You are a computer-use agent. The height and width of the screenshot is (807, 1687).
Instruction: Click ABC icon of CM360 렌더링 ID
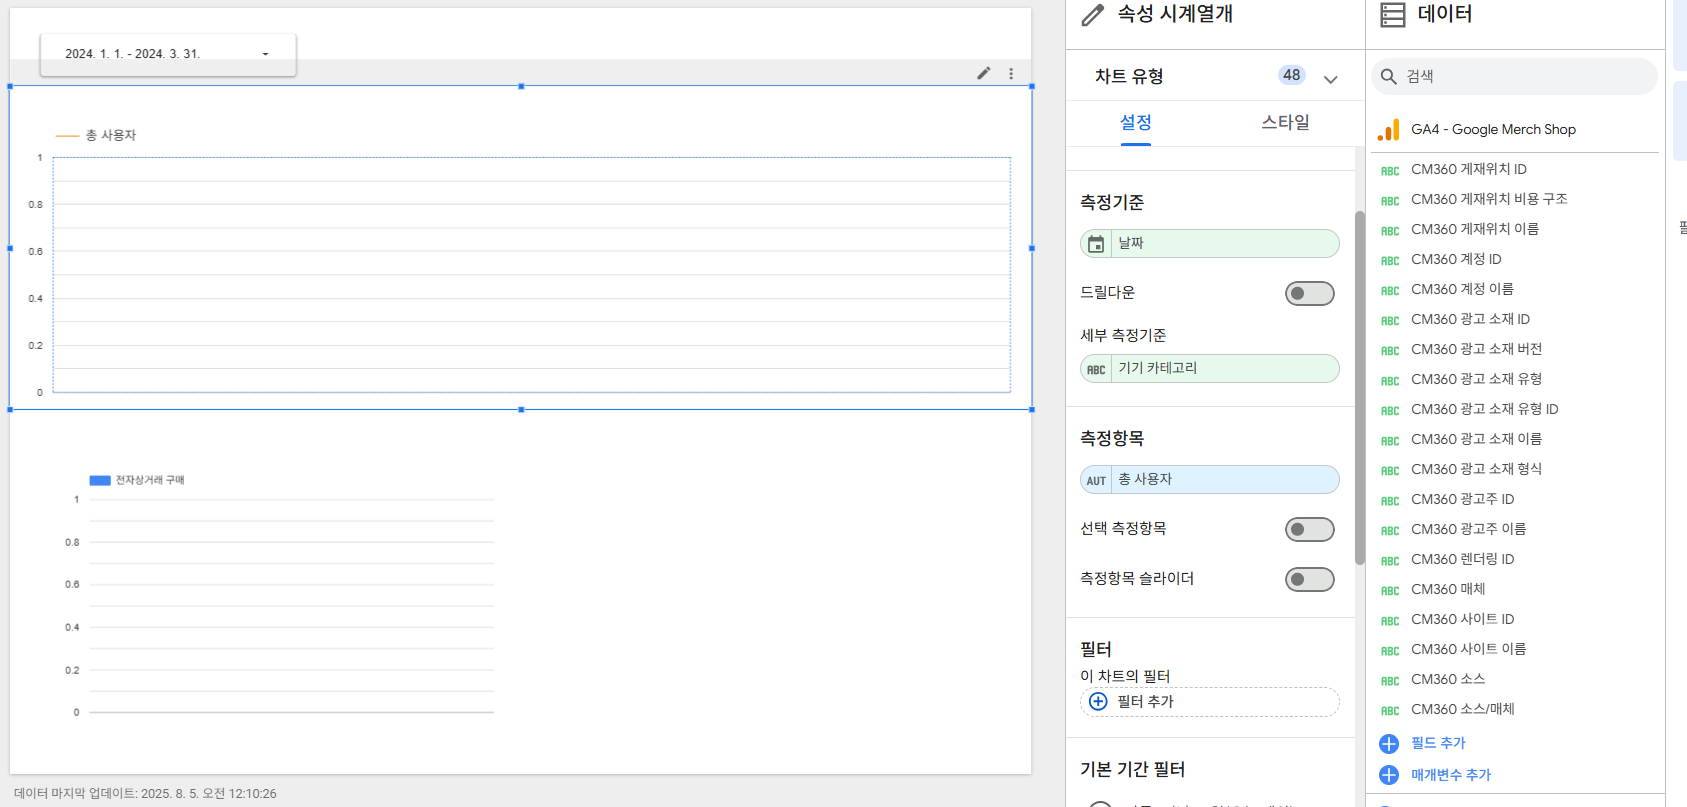click(x=1390, y=561)
